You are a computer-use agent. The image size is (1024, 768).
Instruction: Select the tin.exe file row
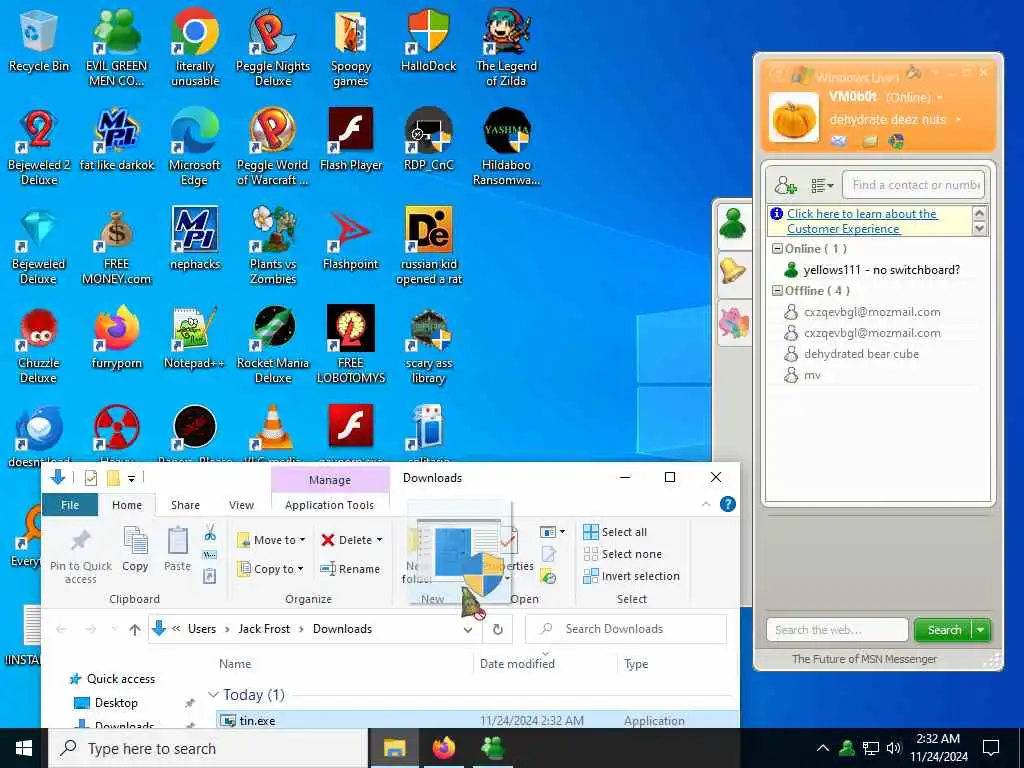(478, 721)
